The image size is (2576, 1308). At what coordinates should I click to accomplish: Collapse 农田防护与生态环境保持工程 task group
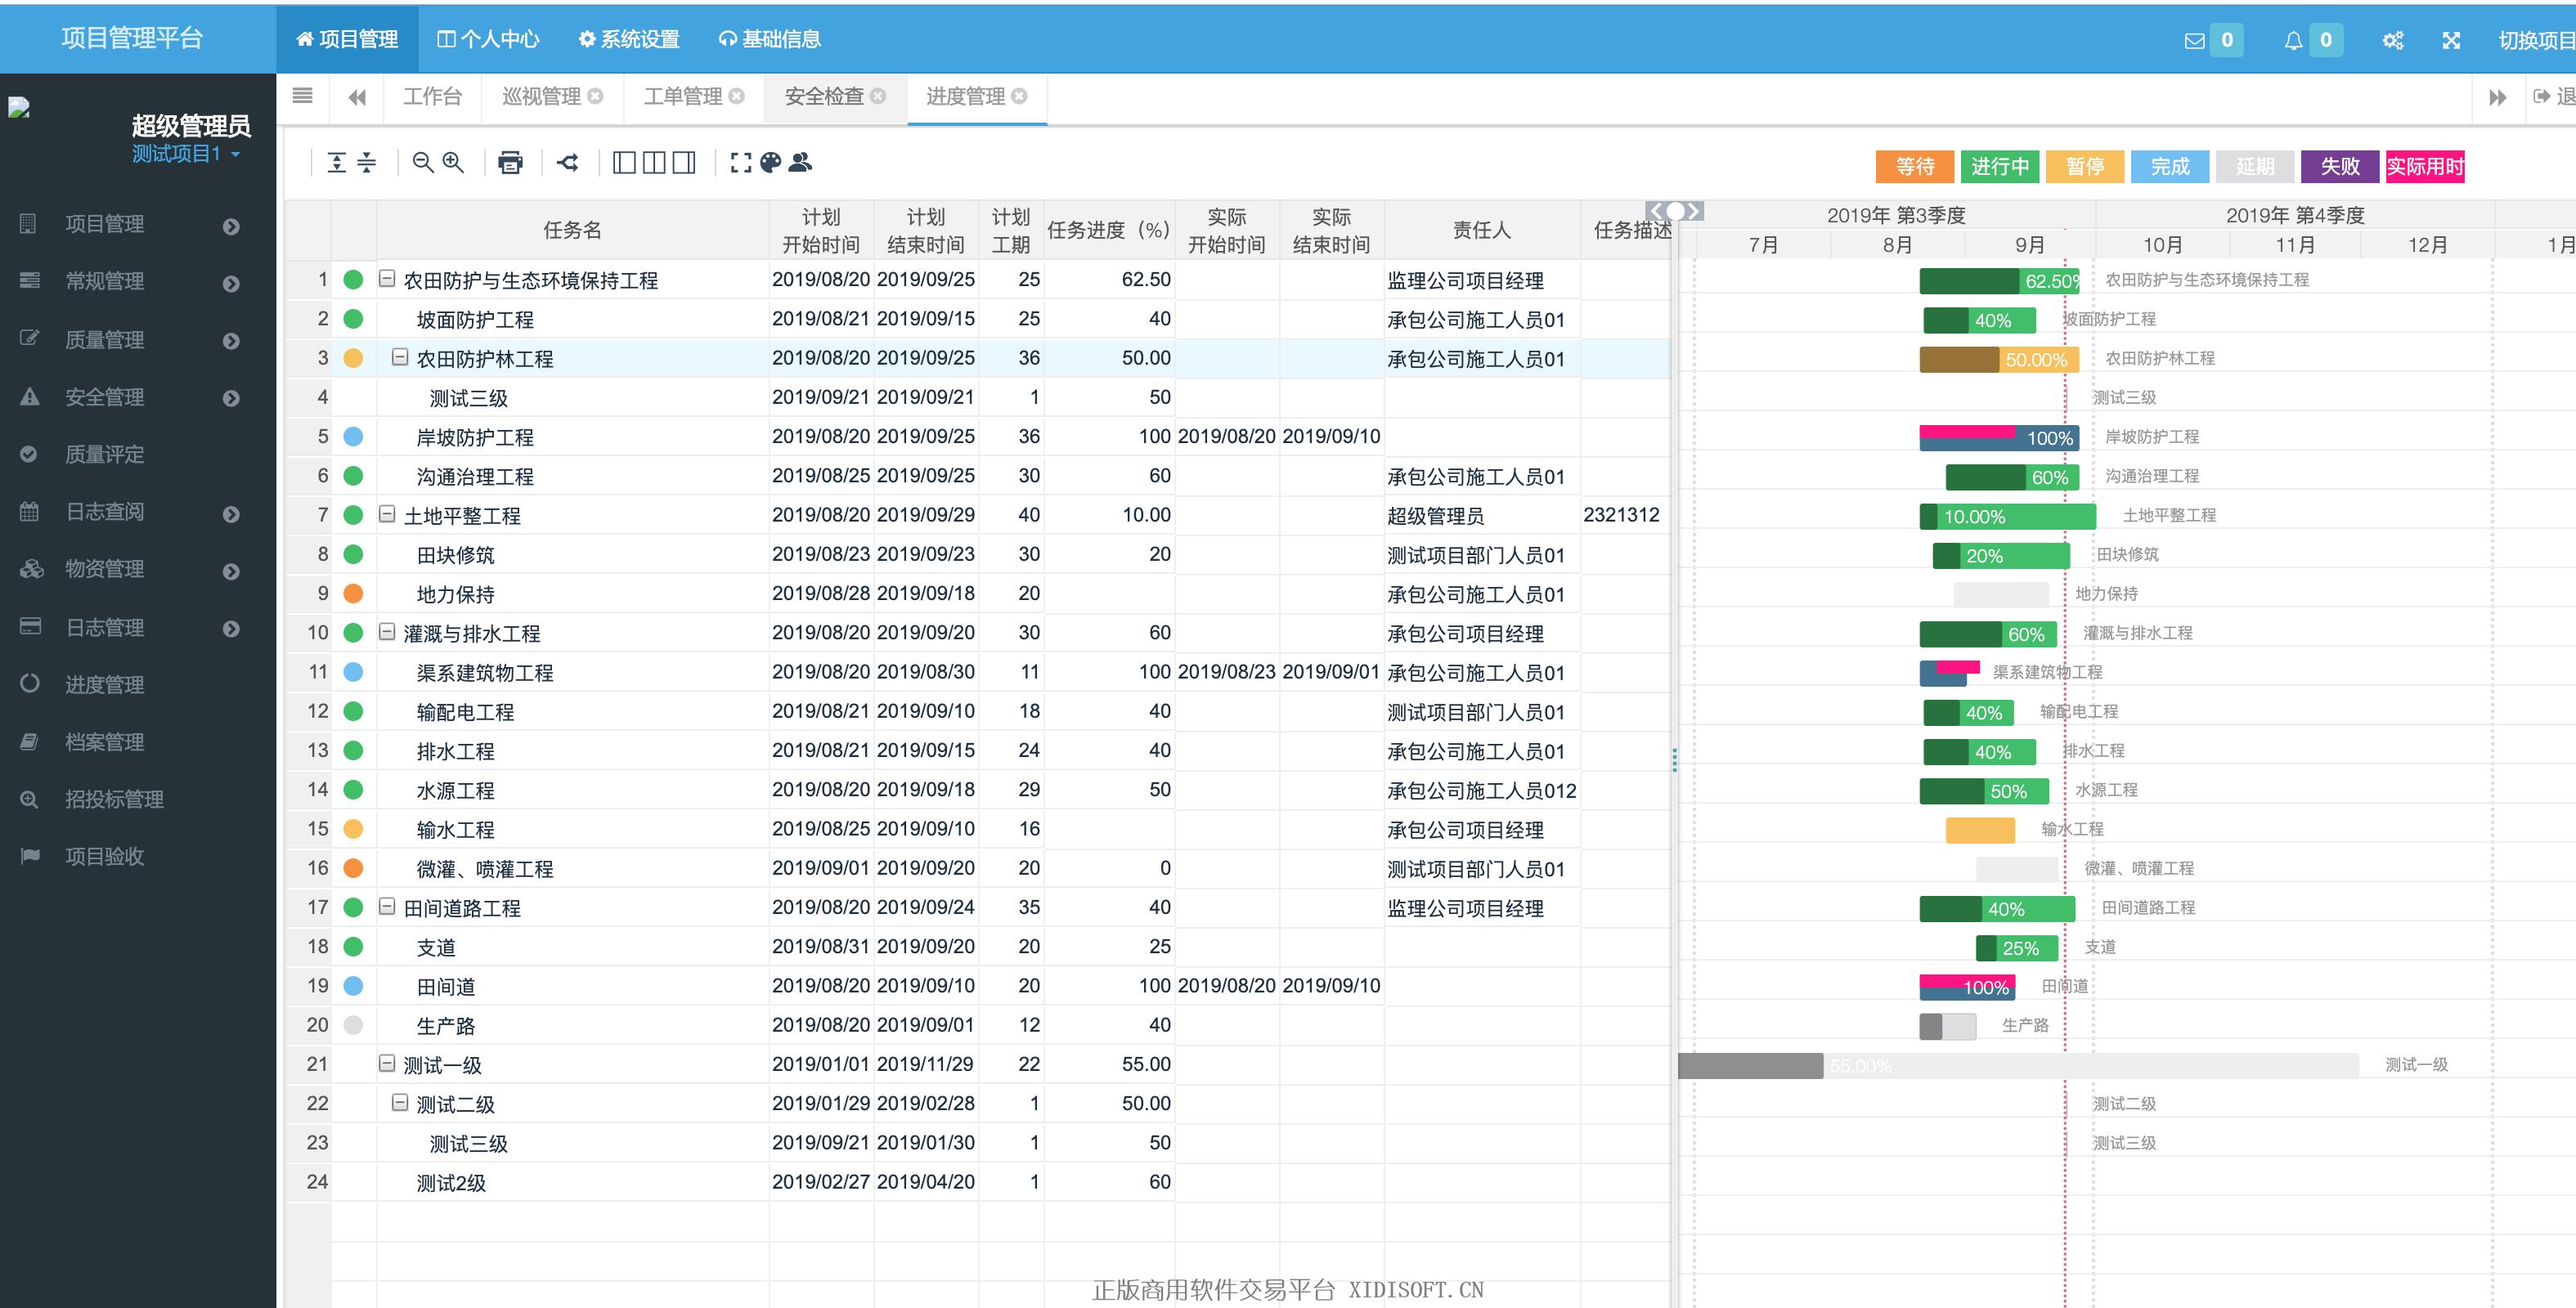(387, 279)
